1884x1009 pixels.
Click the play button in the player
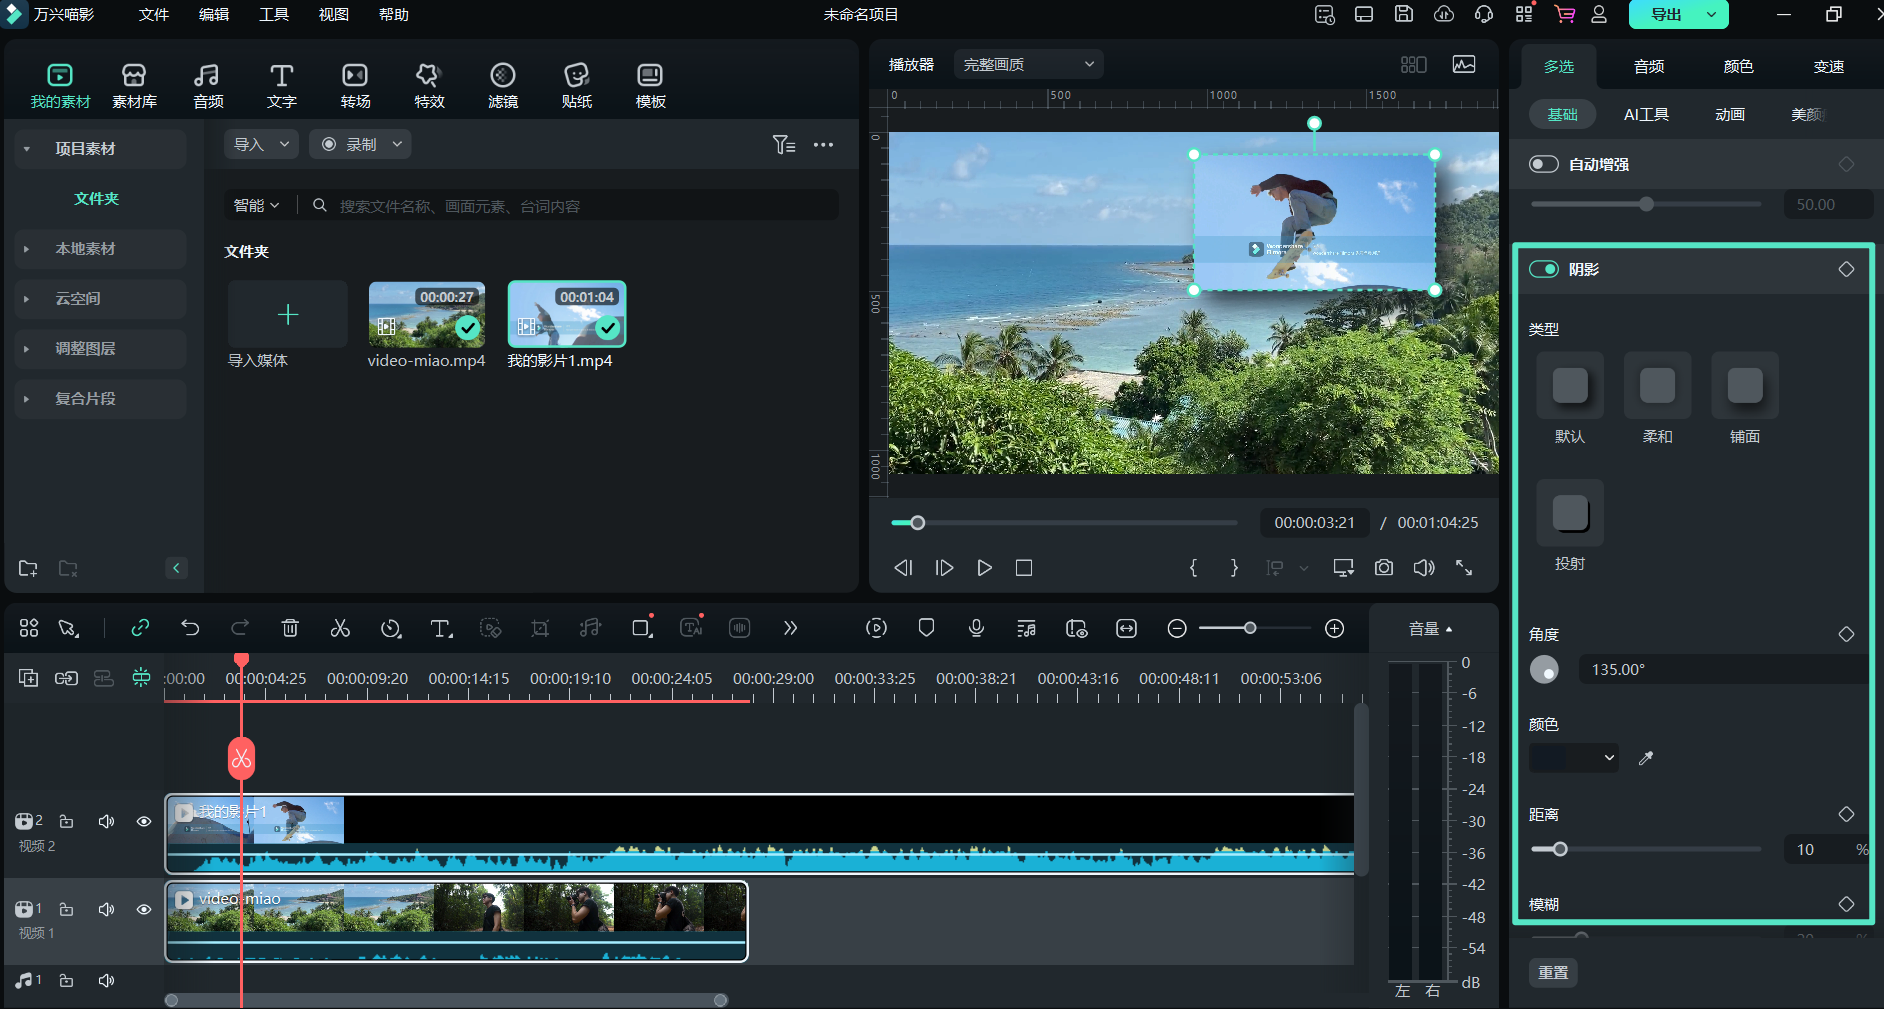[x=984, y=568]
